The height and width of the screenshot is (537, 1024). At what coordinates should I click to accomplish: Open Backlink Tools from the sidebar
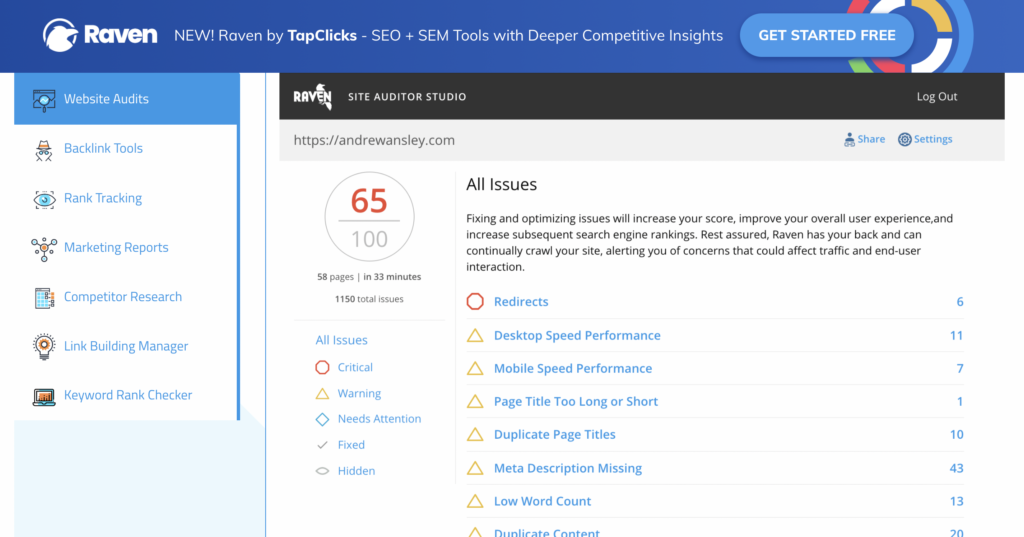103,148
